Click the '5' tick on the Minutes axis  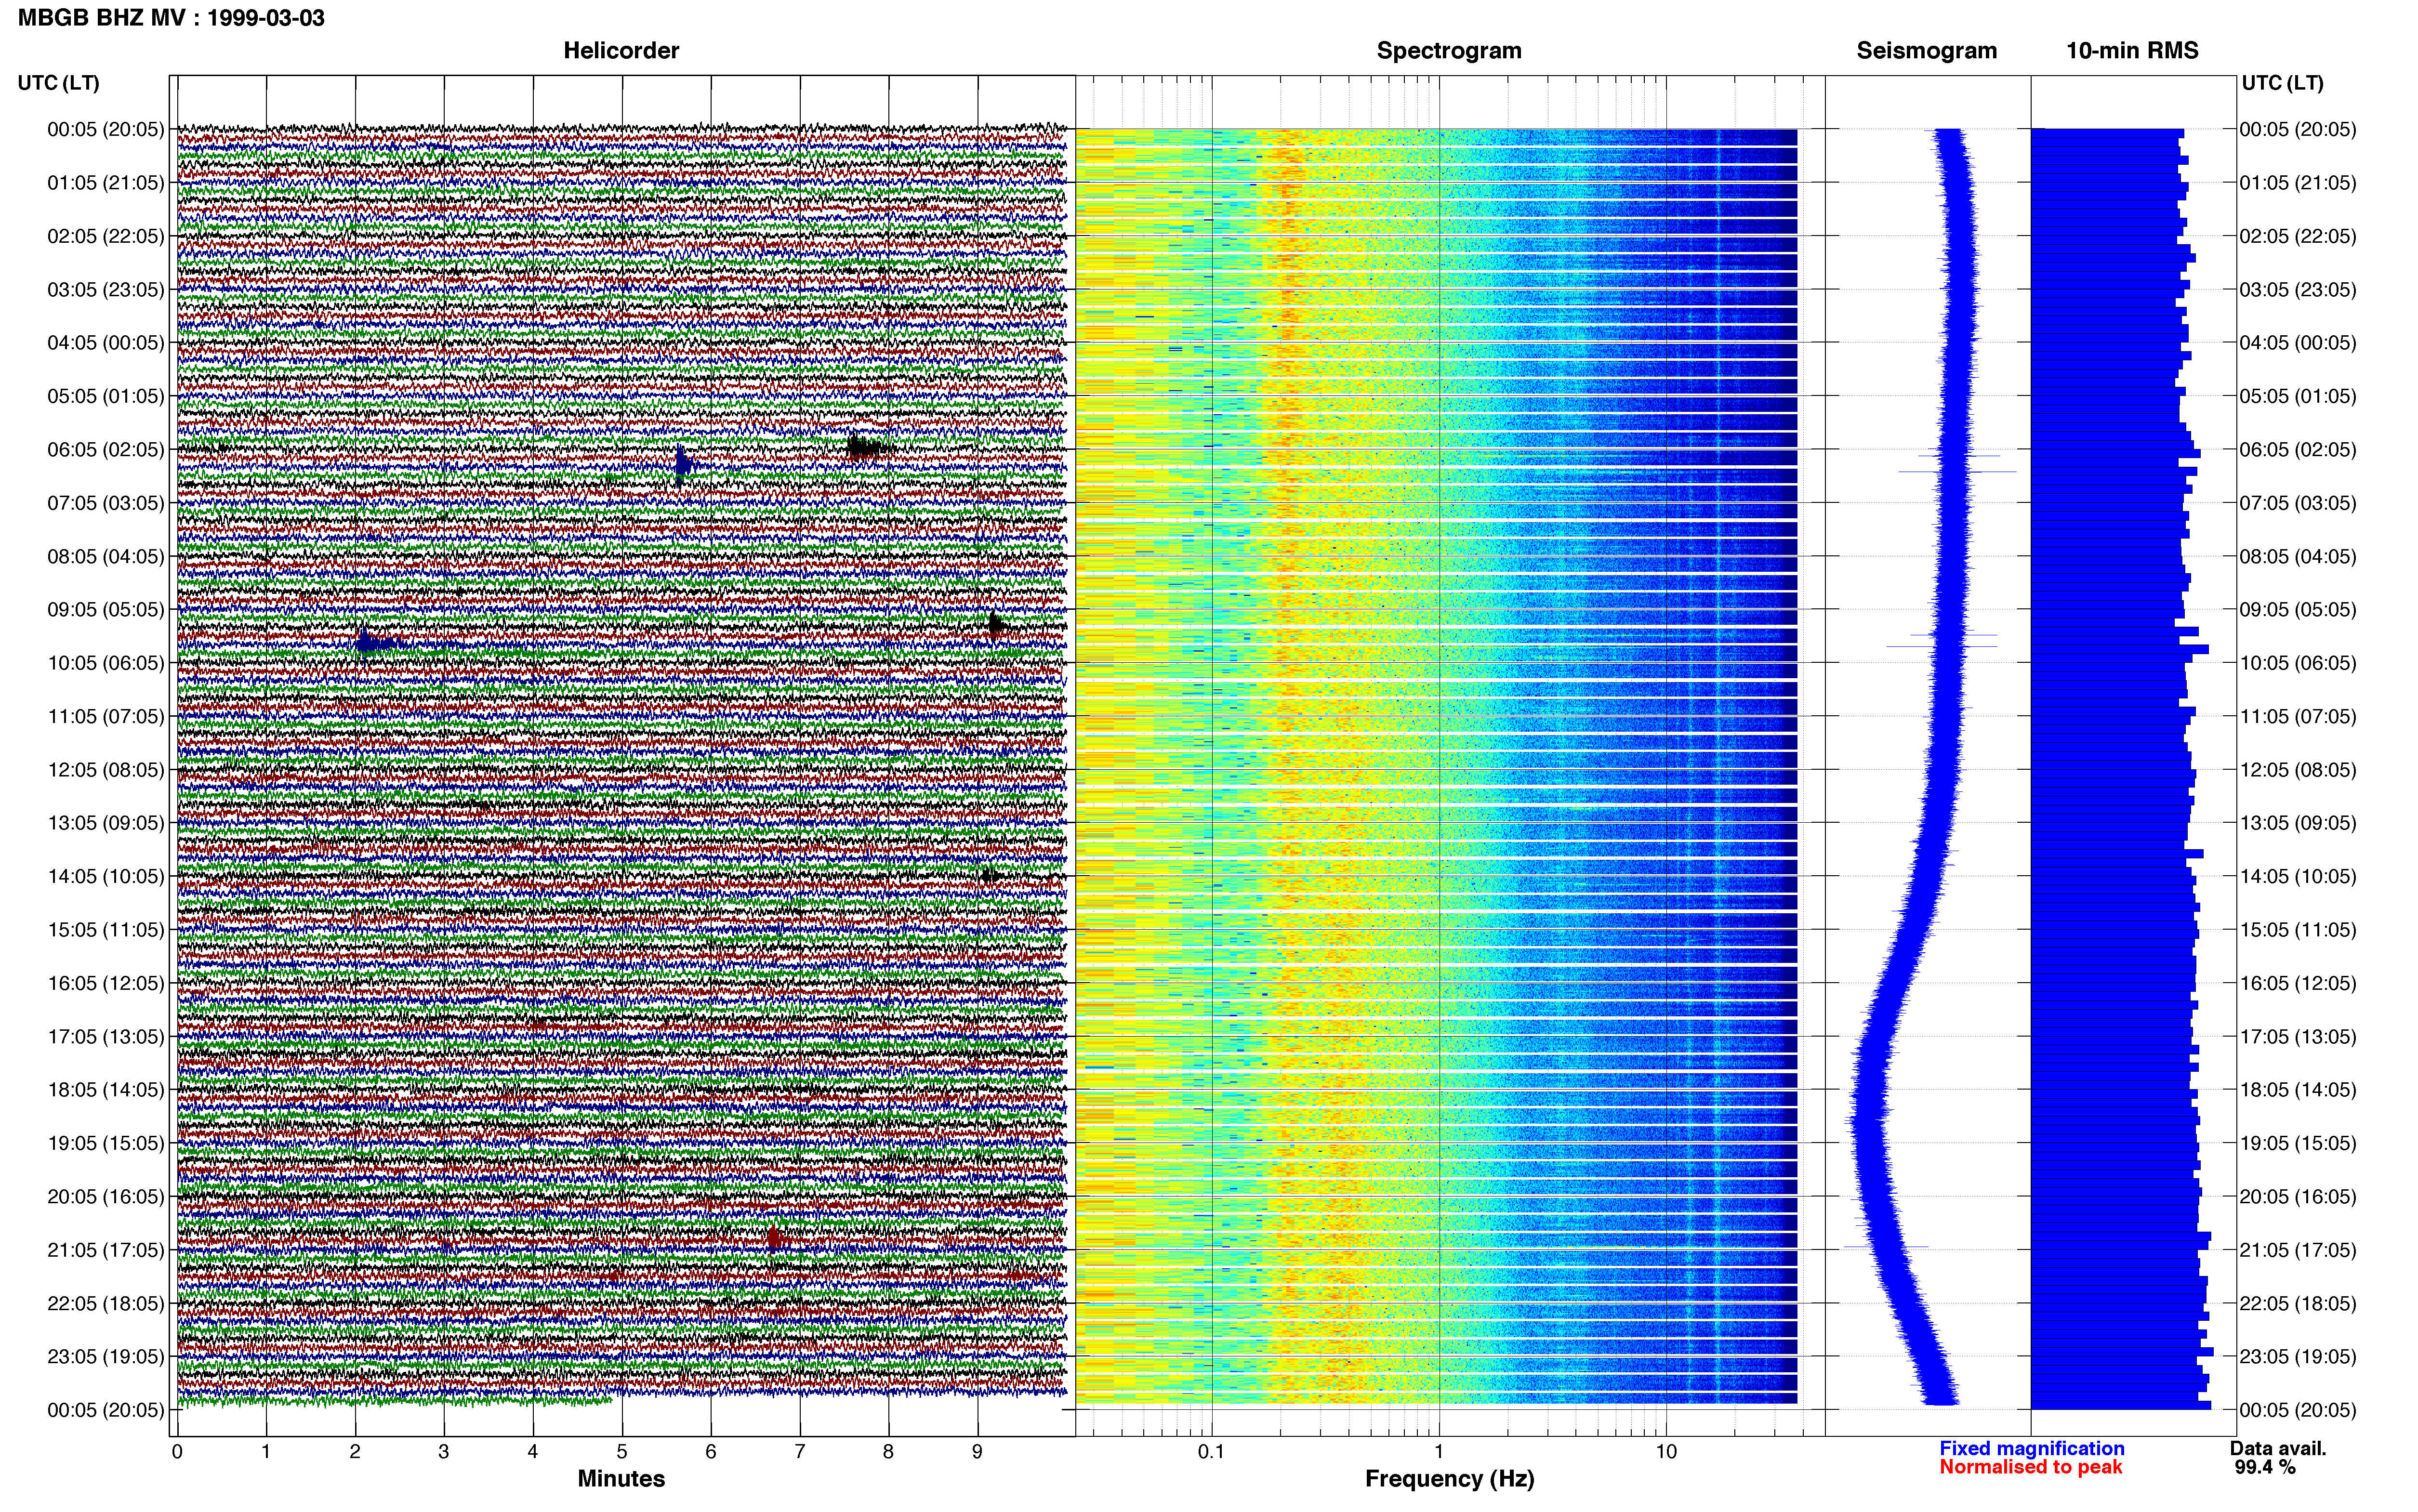point(622,1452)
